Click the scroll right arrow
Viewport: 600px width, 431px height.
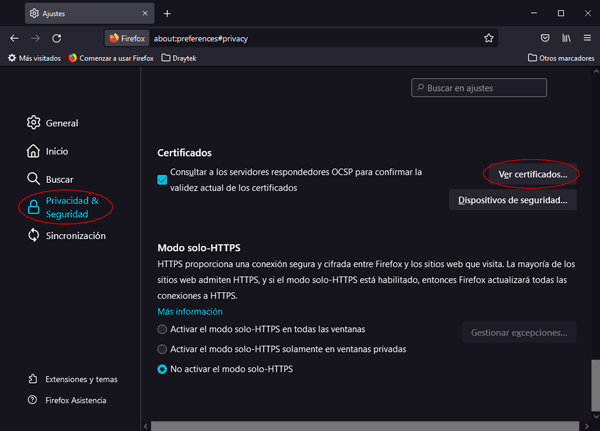coord(586,426)
